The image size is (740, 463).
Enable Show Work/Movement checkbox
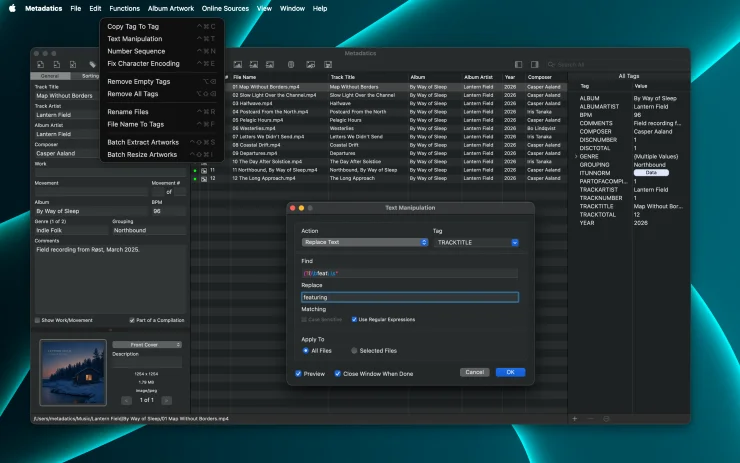(x=37, y=320)
